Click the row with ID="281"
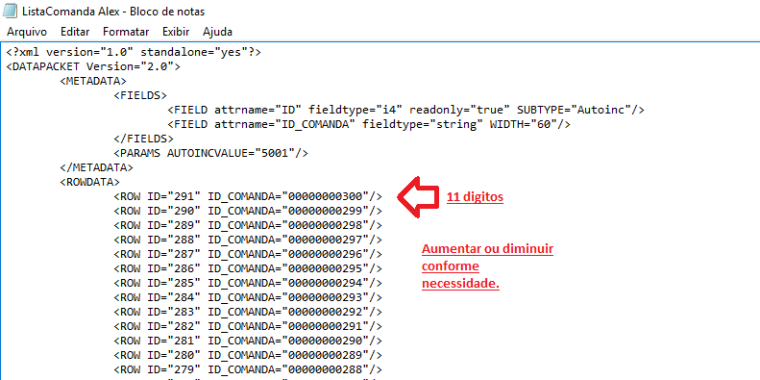Viewport: 760px width, 380px height. click(x=248, y=340)
